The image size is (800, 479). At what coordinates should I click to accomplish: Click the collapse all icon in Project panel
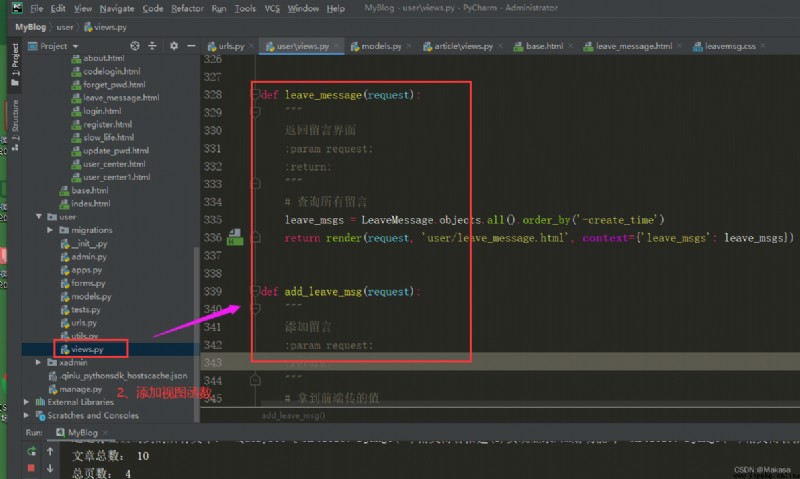(x=152, y=46)
